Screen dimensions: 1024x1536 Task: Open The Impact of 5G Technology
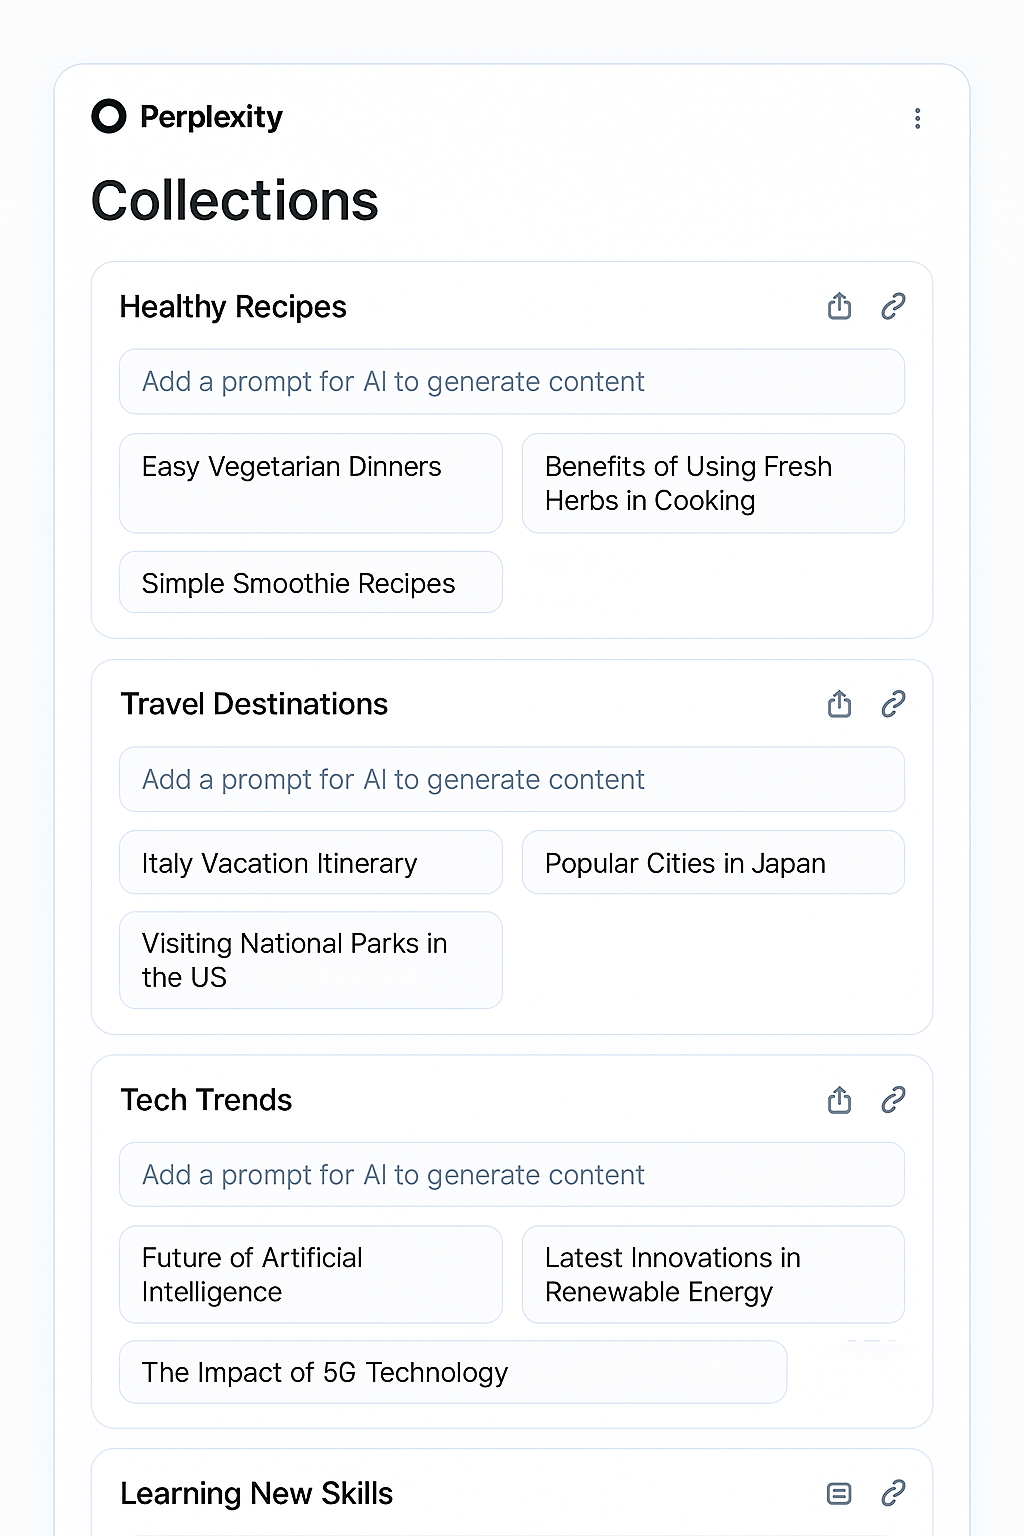point(453,1372)
